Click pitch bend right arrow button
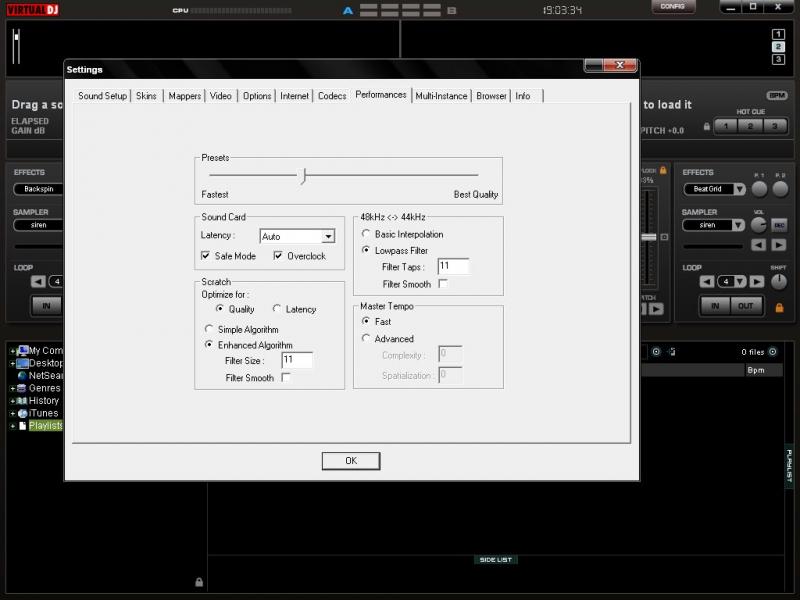The width and height of the screenshot is (800, 600). pyautogui.click(x=656, y=309)
